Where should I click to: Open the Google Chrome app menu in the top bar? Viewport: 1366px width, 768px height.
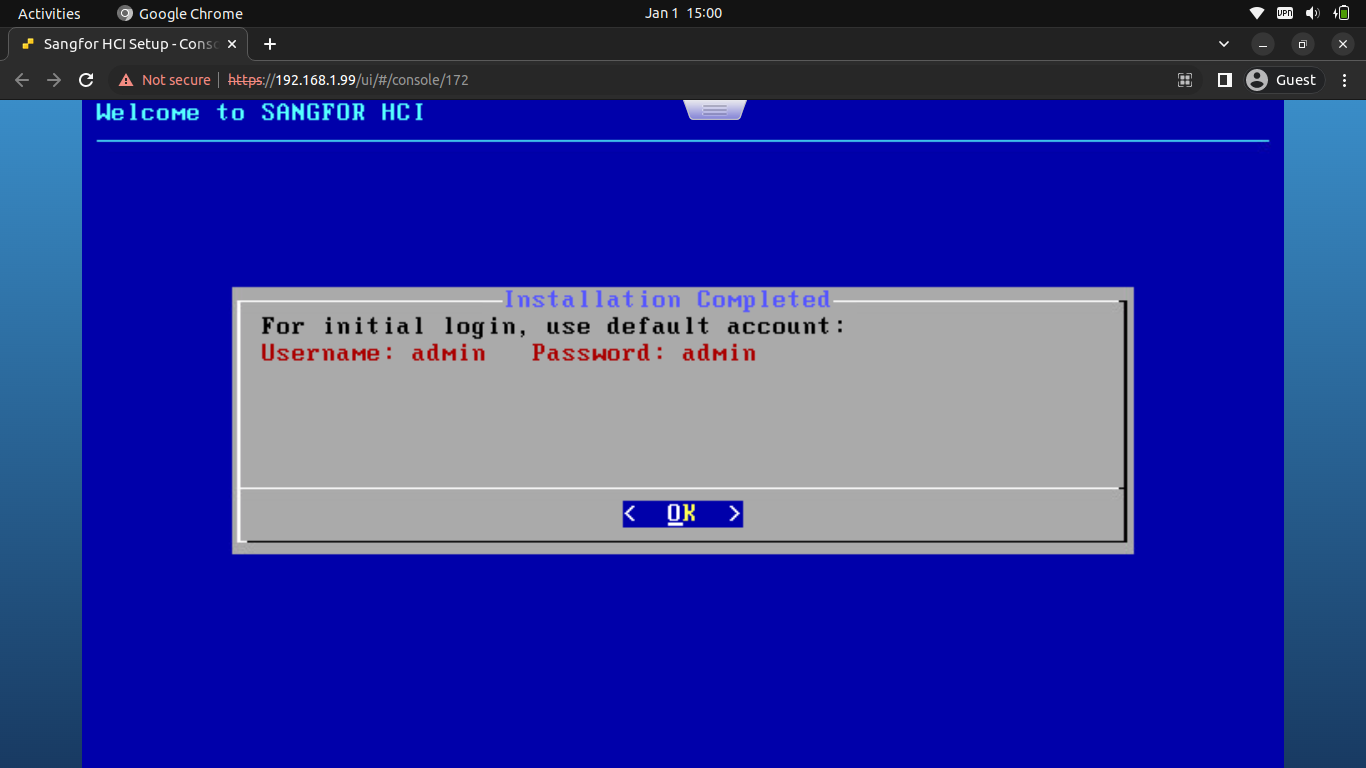pos(180,13)
